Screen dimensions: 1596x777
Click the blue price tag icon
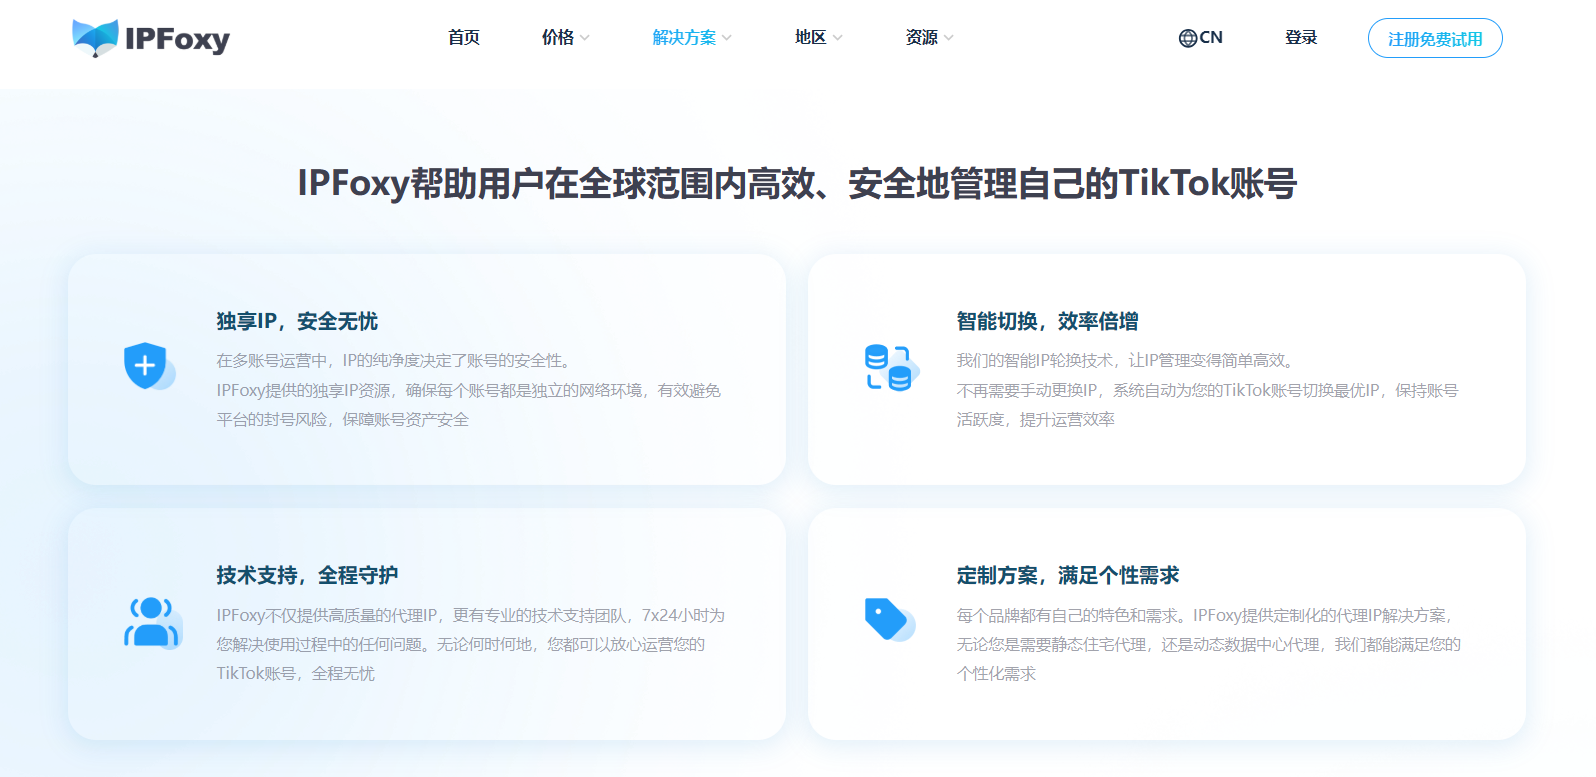(x=889, y=620)
